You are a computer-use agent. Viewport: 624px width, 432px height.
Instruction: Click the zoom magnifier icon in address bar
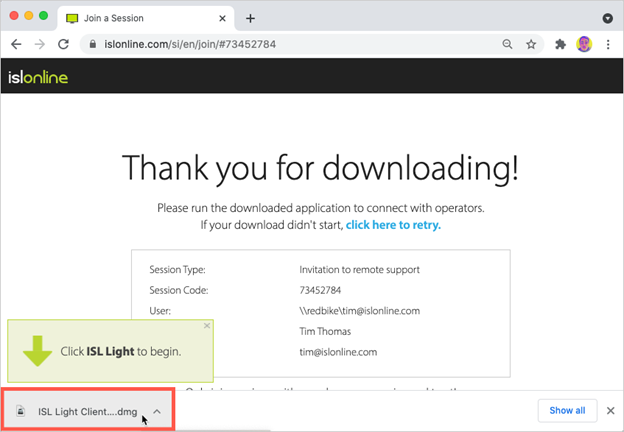[x=507, y=44]
